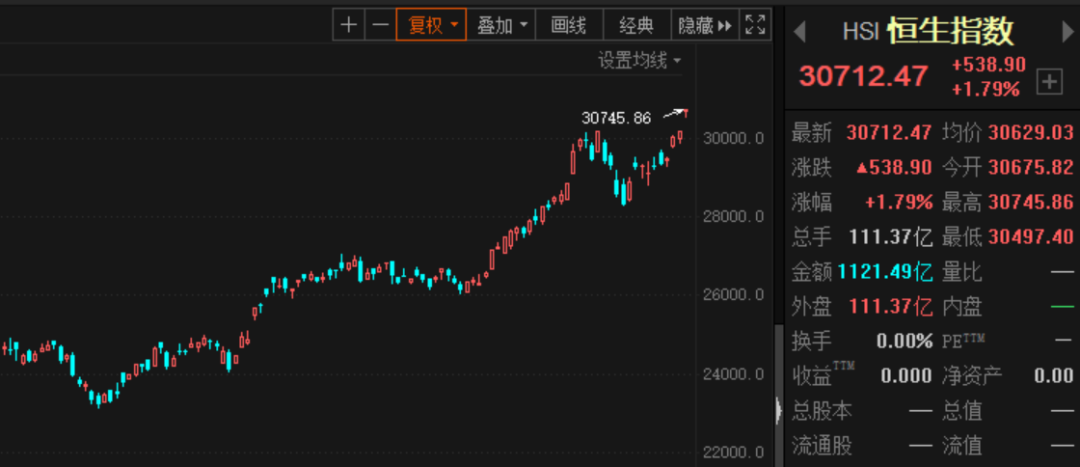Click the 总手 value 111.37亿

coord(891,237)
